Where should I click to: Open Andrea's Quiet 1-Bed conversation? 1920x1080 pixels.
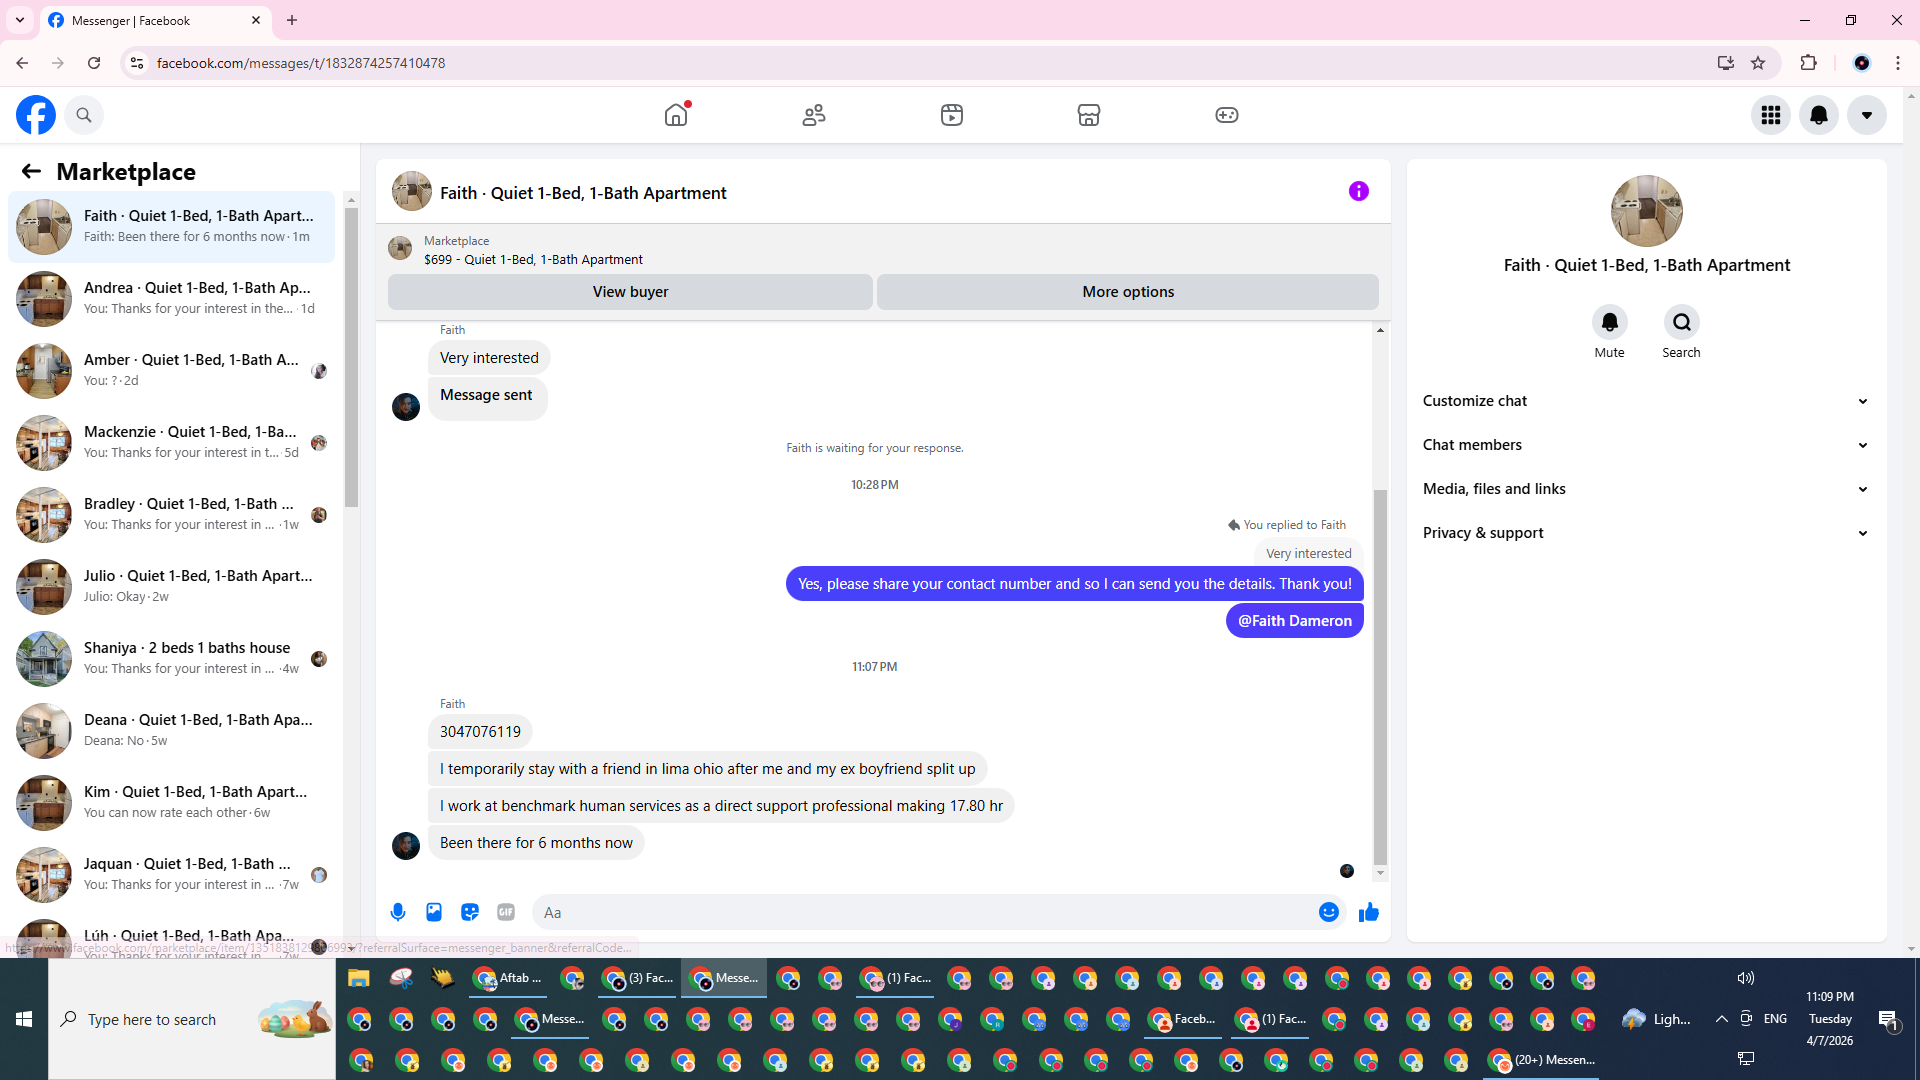[171, 299]
